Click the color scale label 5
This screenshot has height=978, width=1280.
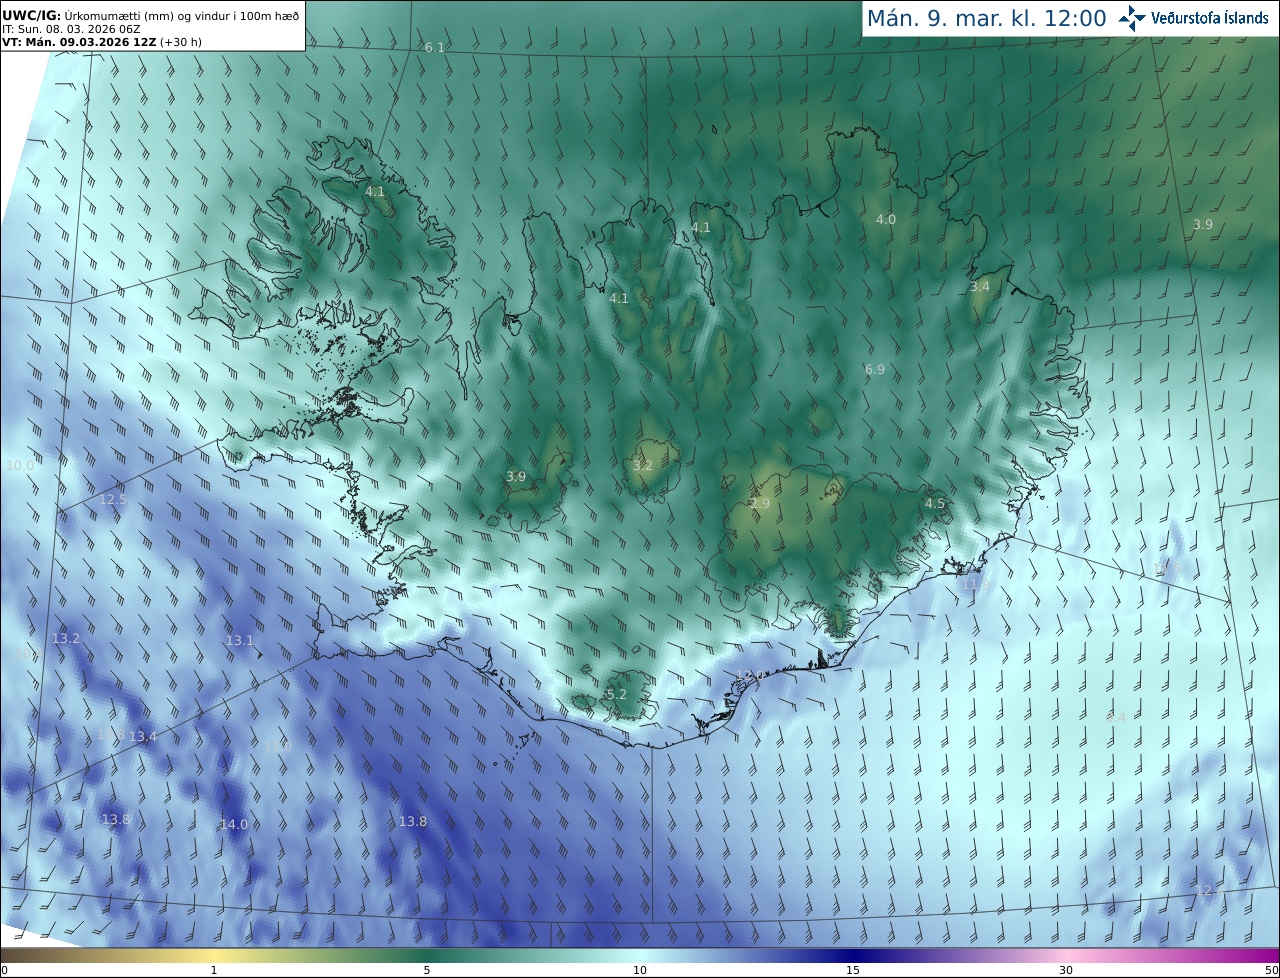427,971
